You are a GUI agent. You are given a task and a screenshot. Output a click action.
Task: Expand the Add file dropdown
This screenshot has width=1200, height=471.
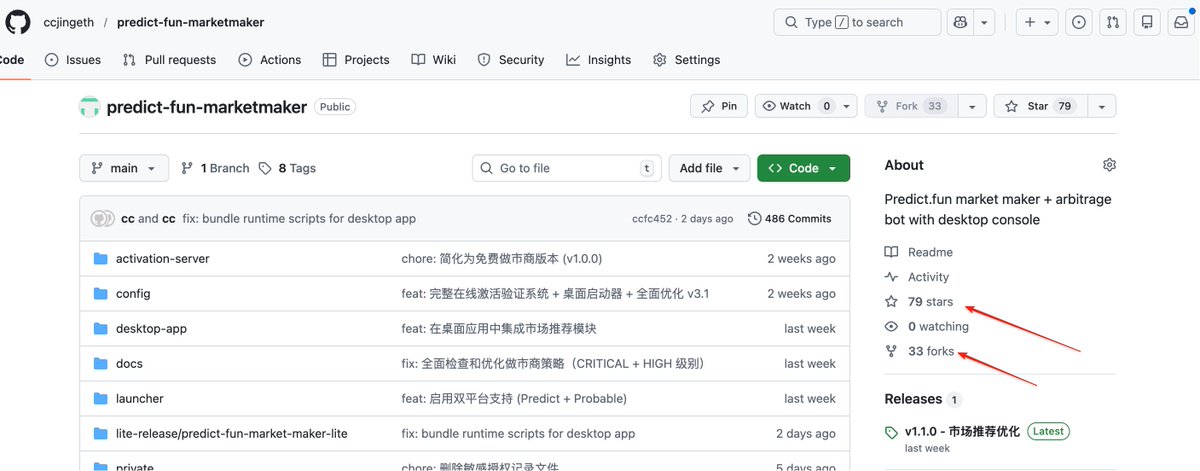pyautogui.click(x=709, y=168)
